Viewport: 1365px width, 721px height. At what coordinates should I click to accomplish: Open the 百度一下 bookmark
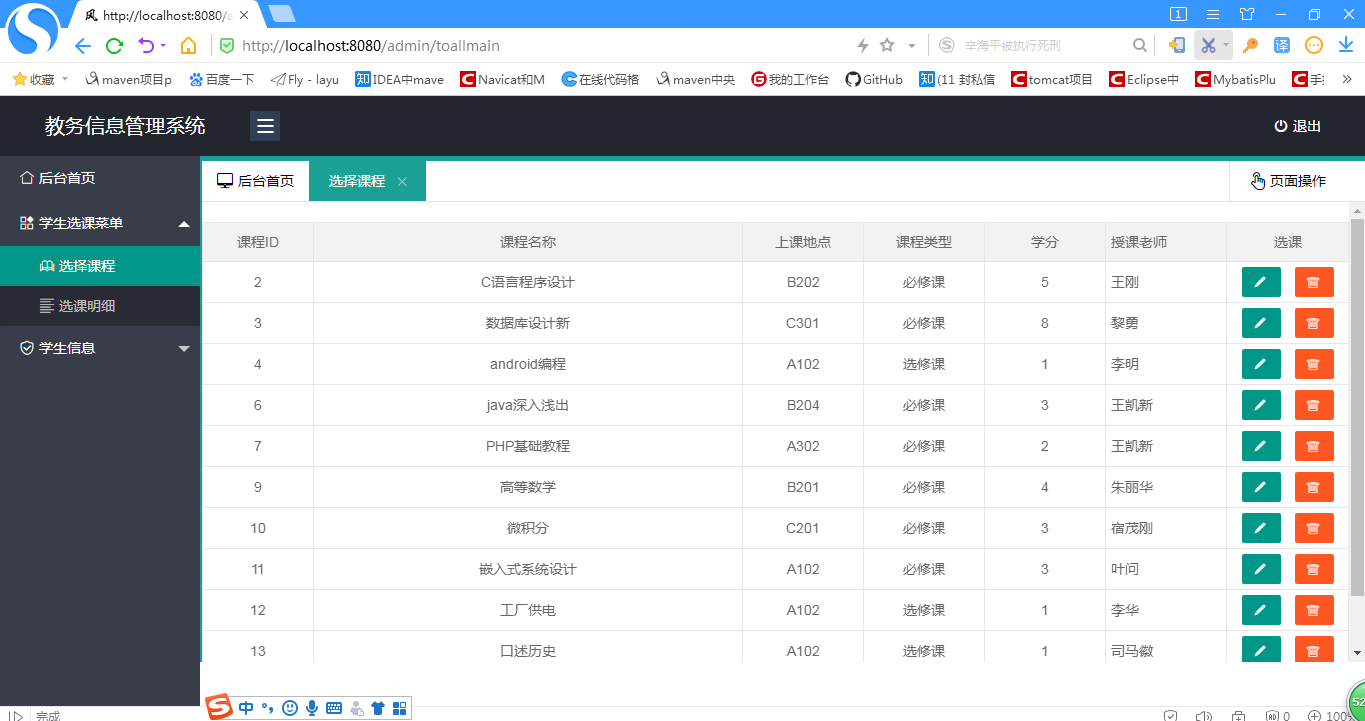point(221,79)
